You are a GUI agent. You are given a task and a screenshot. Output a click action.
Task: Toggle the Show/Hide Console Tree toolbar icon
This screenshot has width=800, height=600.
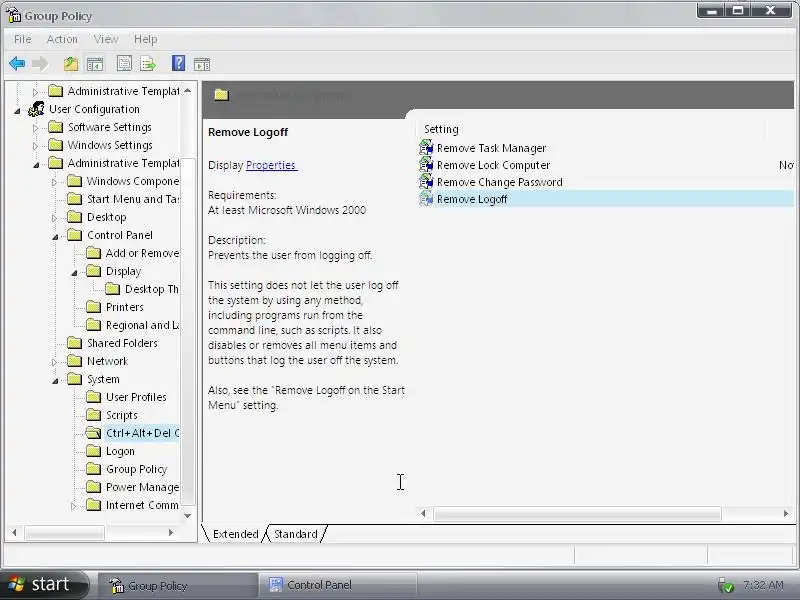[x=95, y=64]
